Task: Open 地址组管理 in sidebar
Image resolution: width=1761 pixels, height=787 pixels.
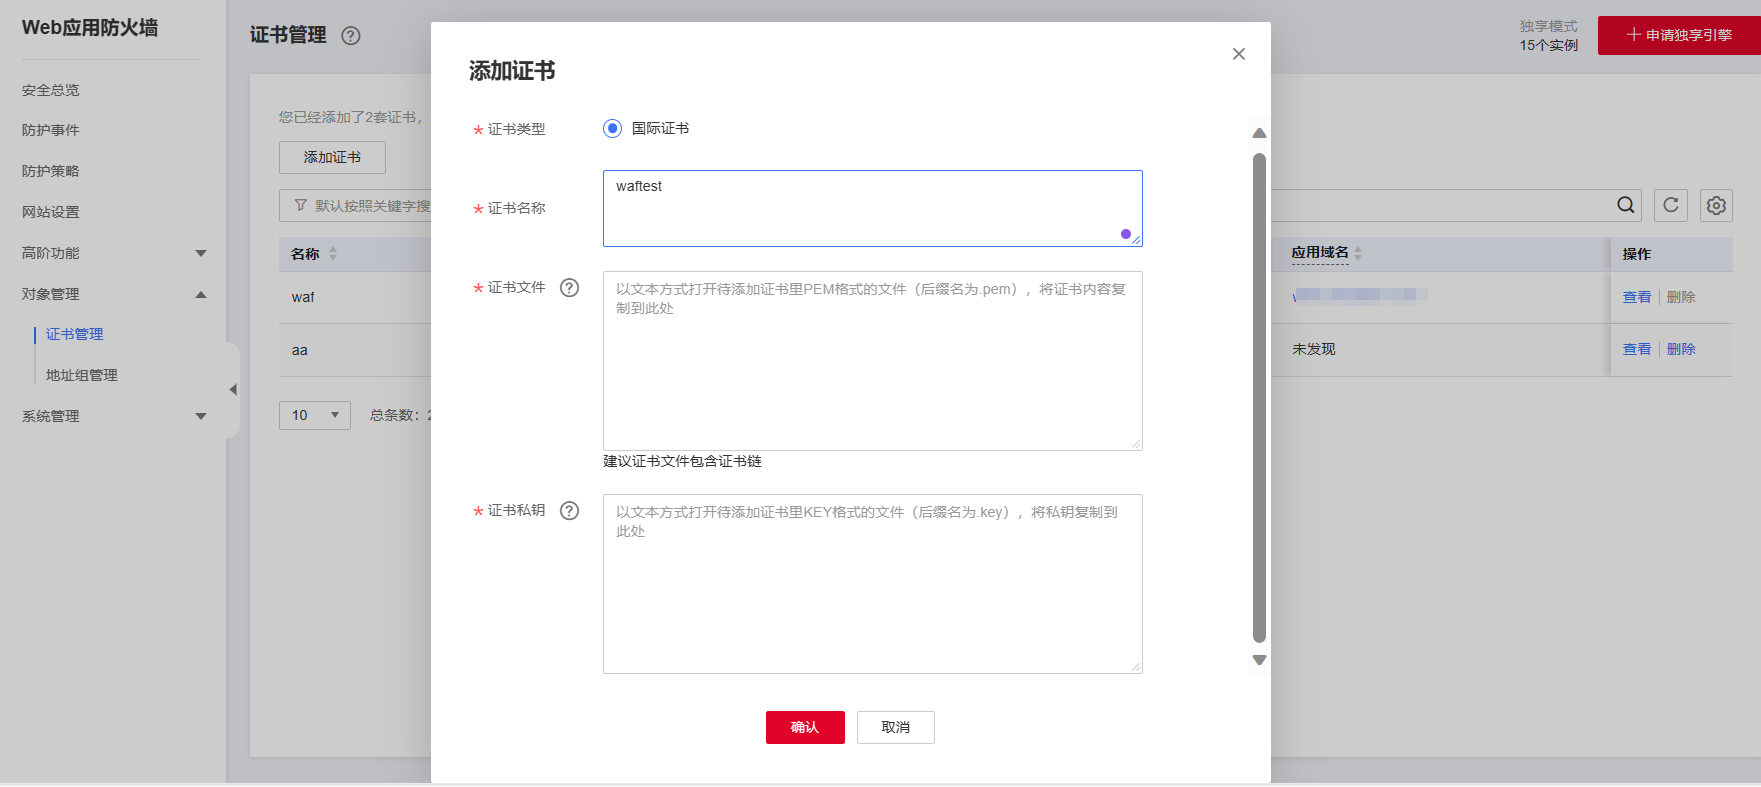Action: click(x=82, y=375)
